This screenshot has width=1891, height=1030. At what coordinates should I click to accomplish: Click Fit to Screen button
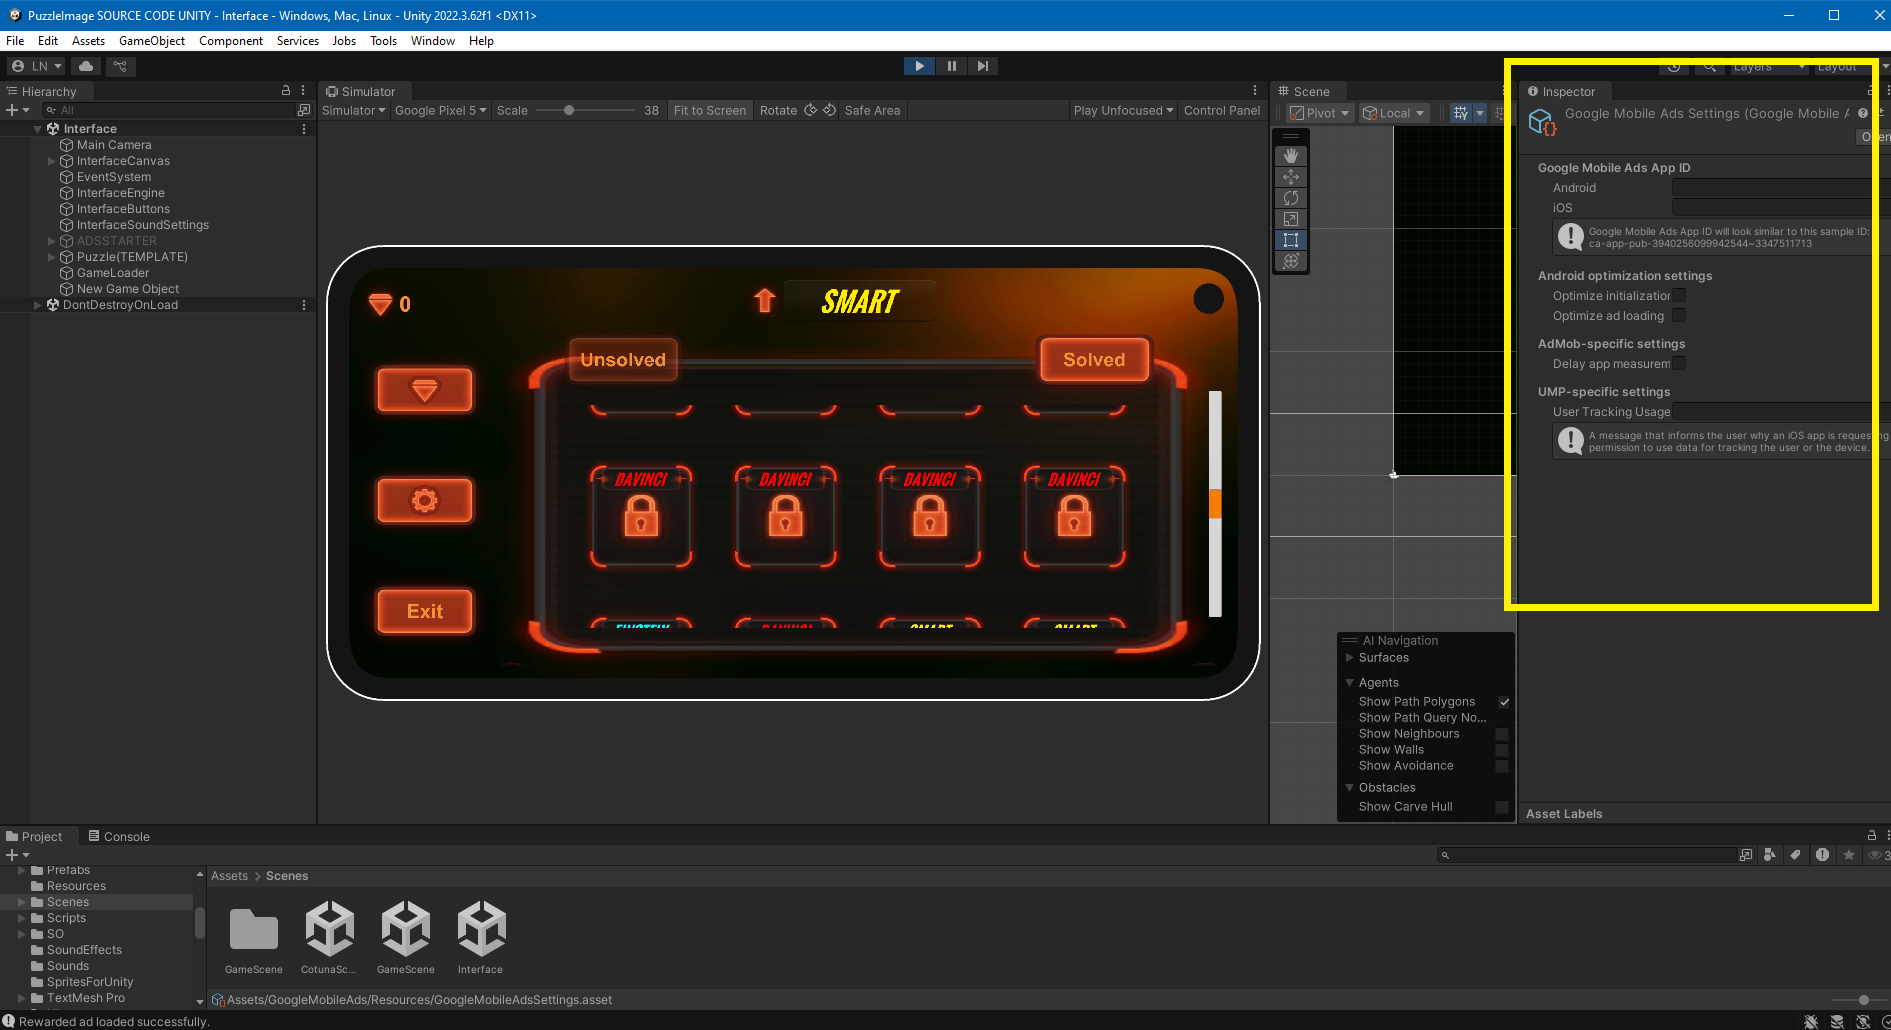710,110
